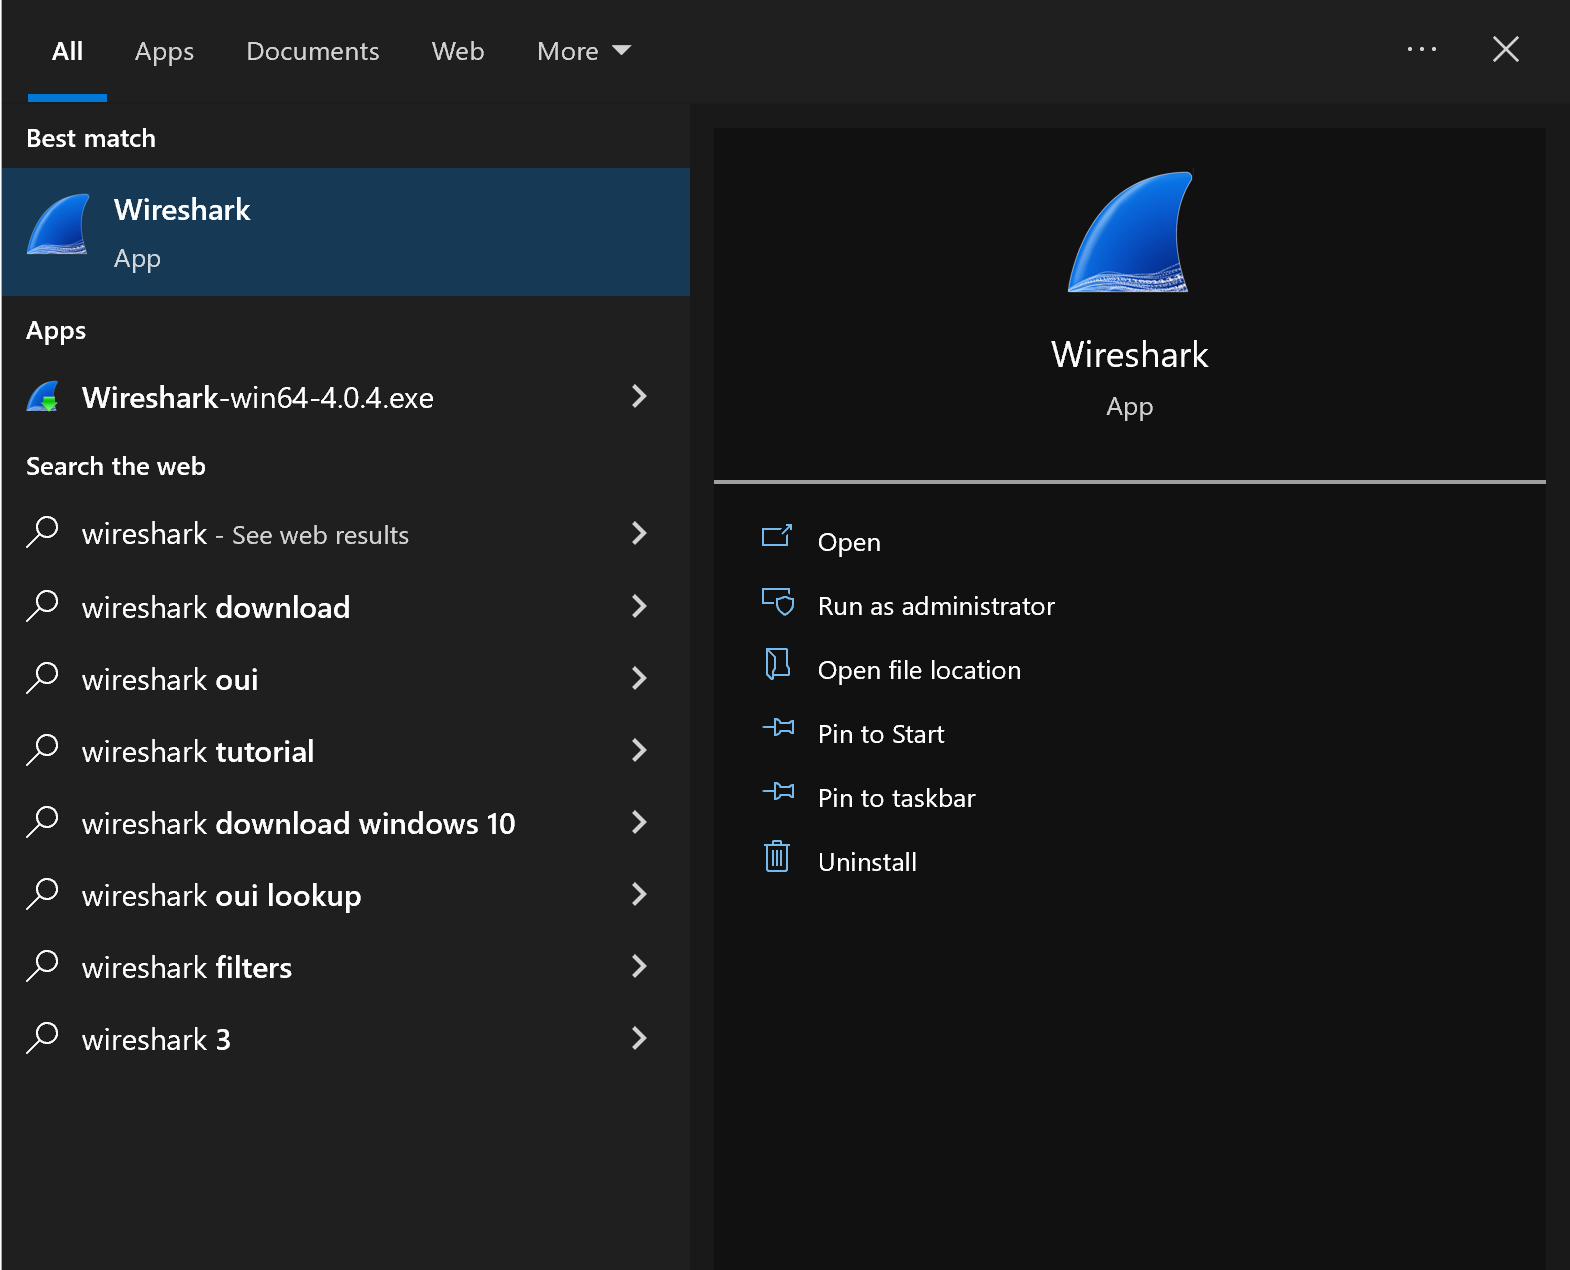This screenshot has width=1570, height=1270.
Task: Click the Pin to Start pin icon
Action: (x=779, y=728)
